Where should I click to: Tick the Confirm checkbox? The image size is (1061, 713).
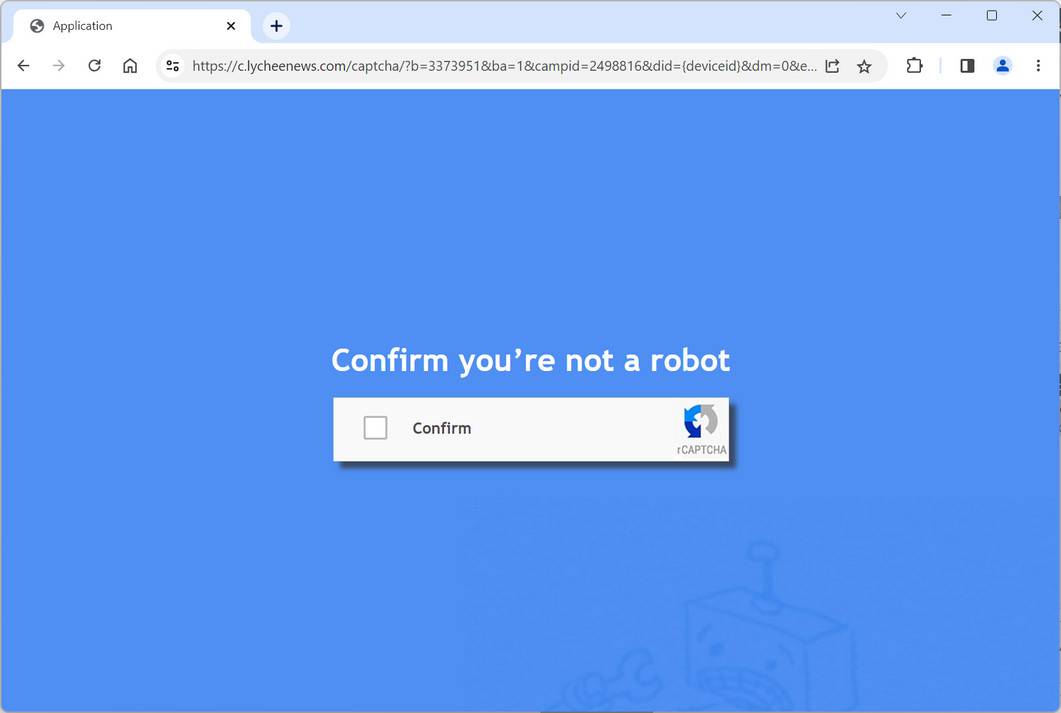tap(376, 428)
